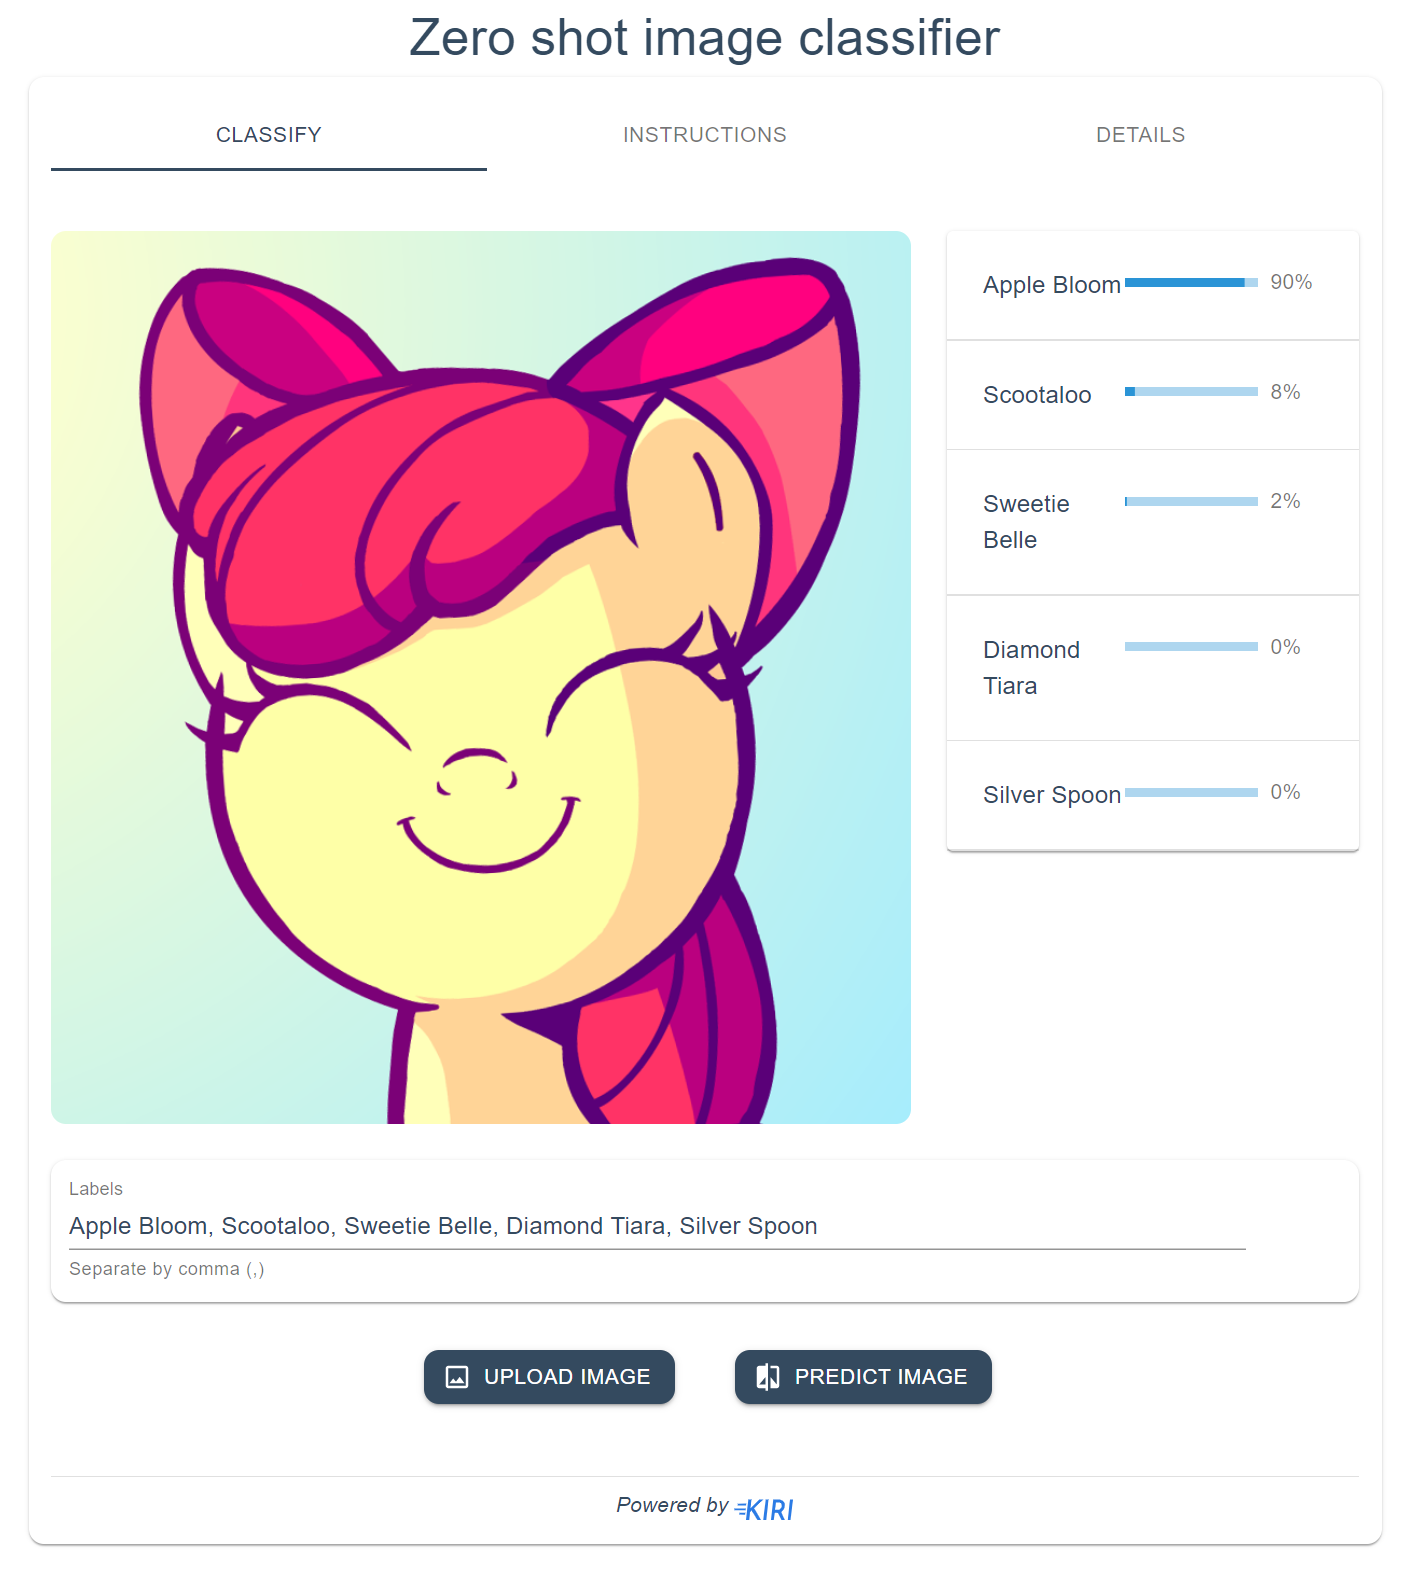
Task: Select the Diamond Tiara result row
Action: (1153, 668)
